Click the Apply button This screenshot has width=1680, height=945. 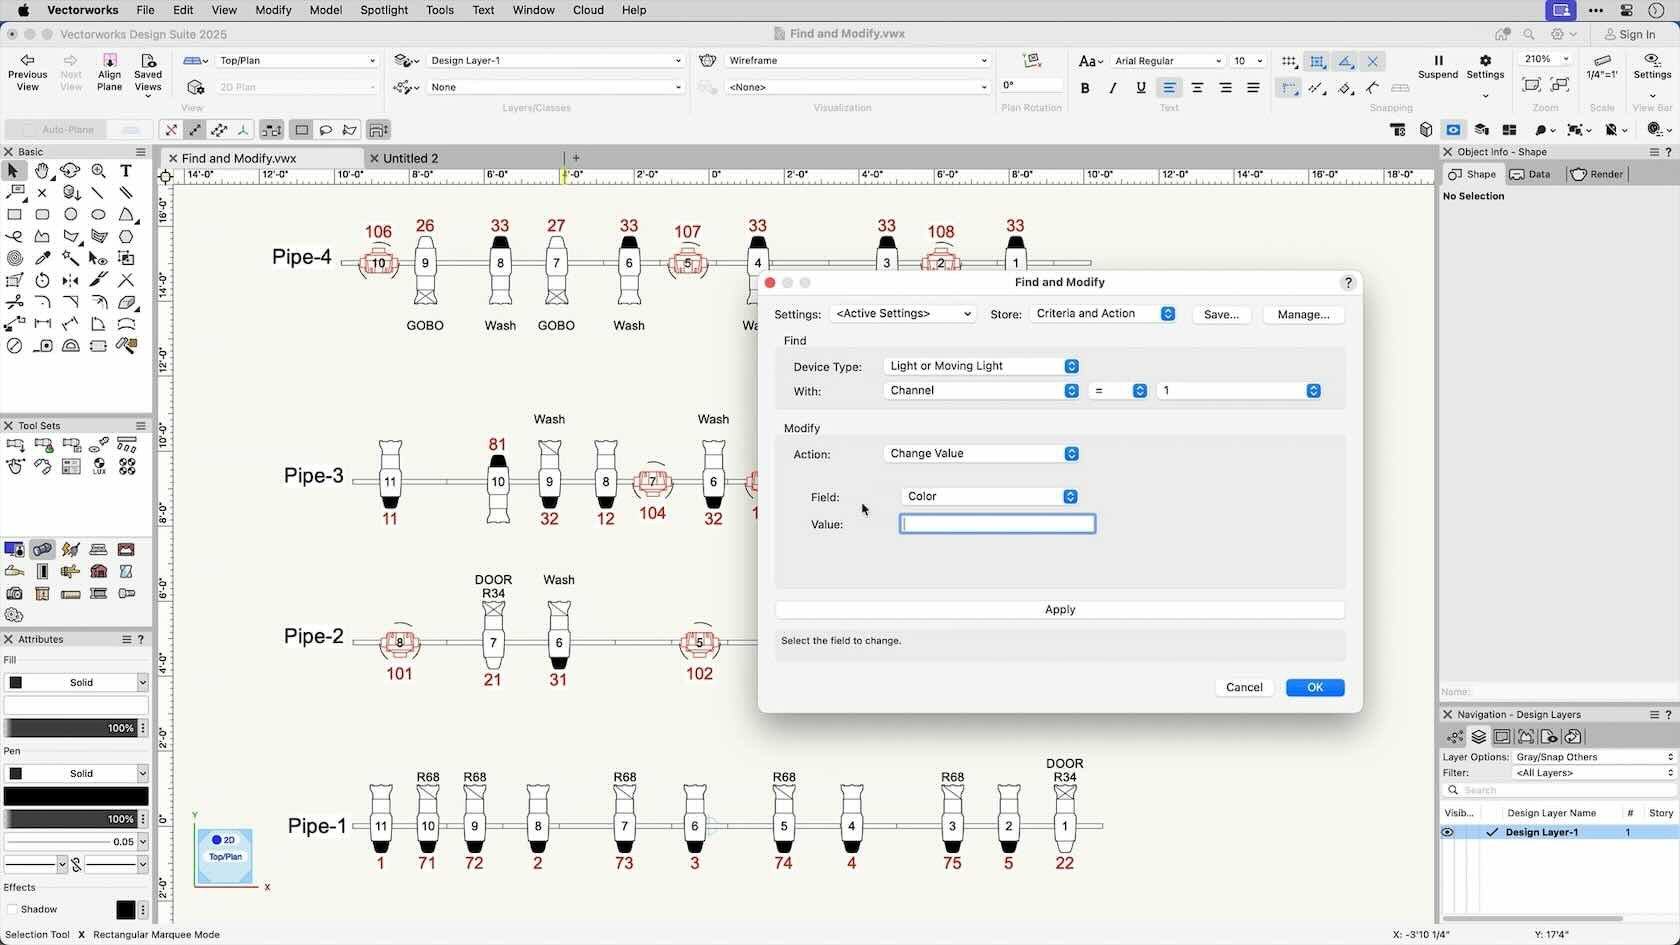point(1059,610)
